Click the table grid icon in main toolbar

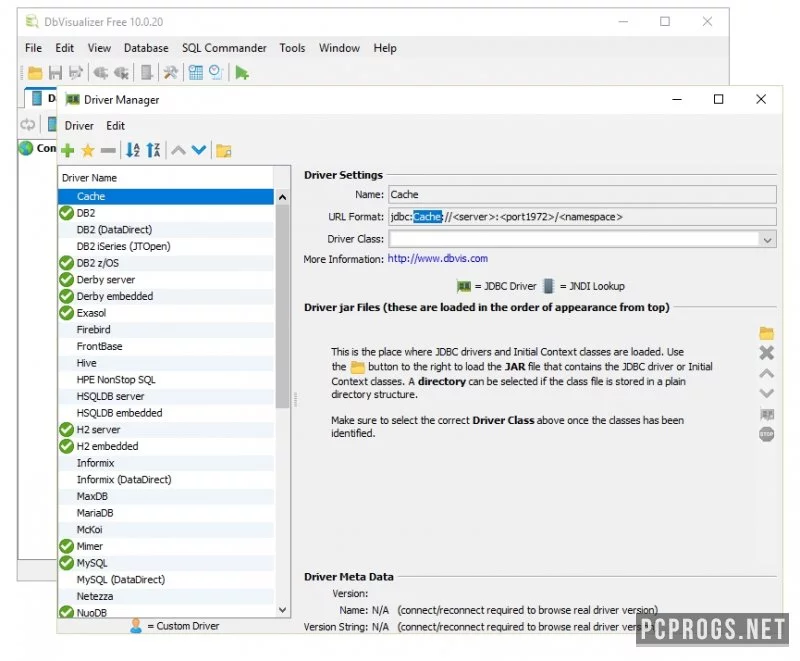pyautogui.click(x=196, y=73)
